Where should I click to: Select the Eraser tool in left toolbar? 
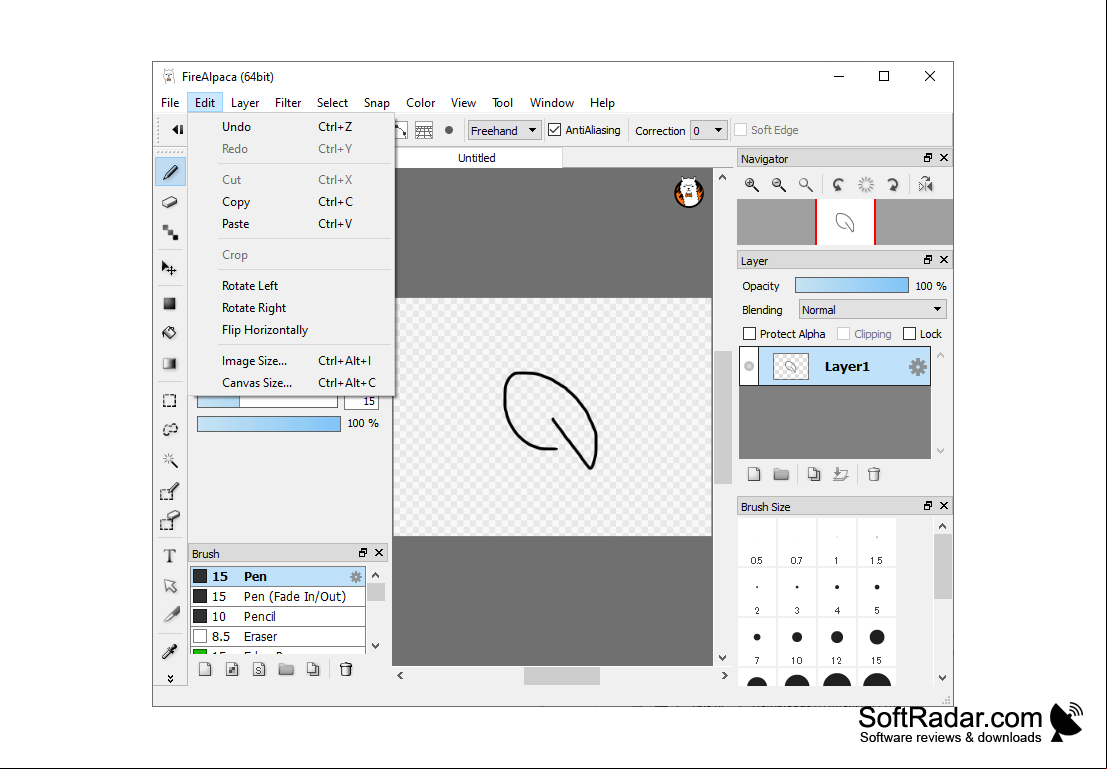[170, 203]
